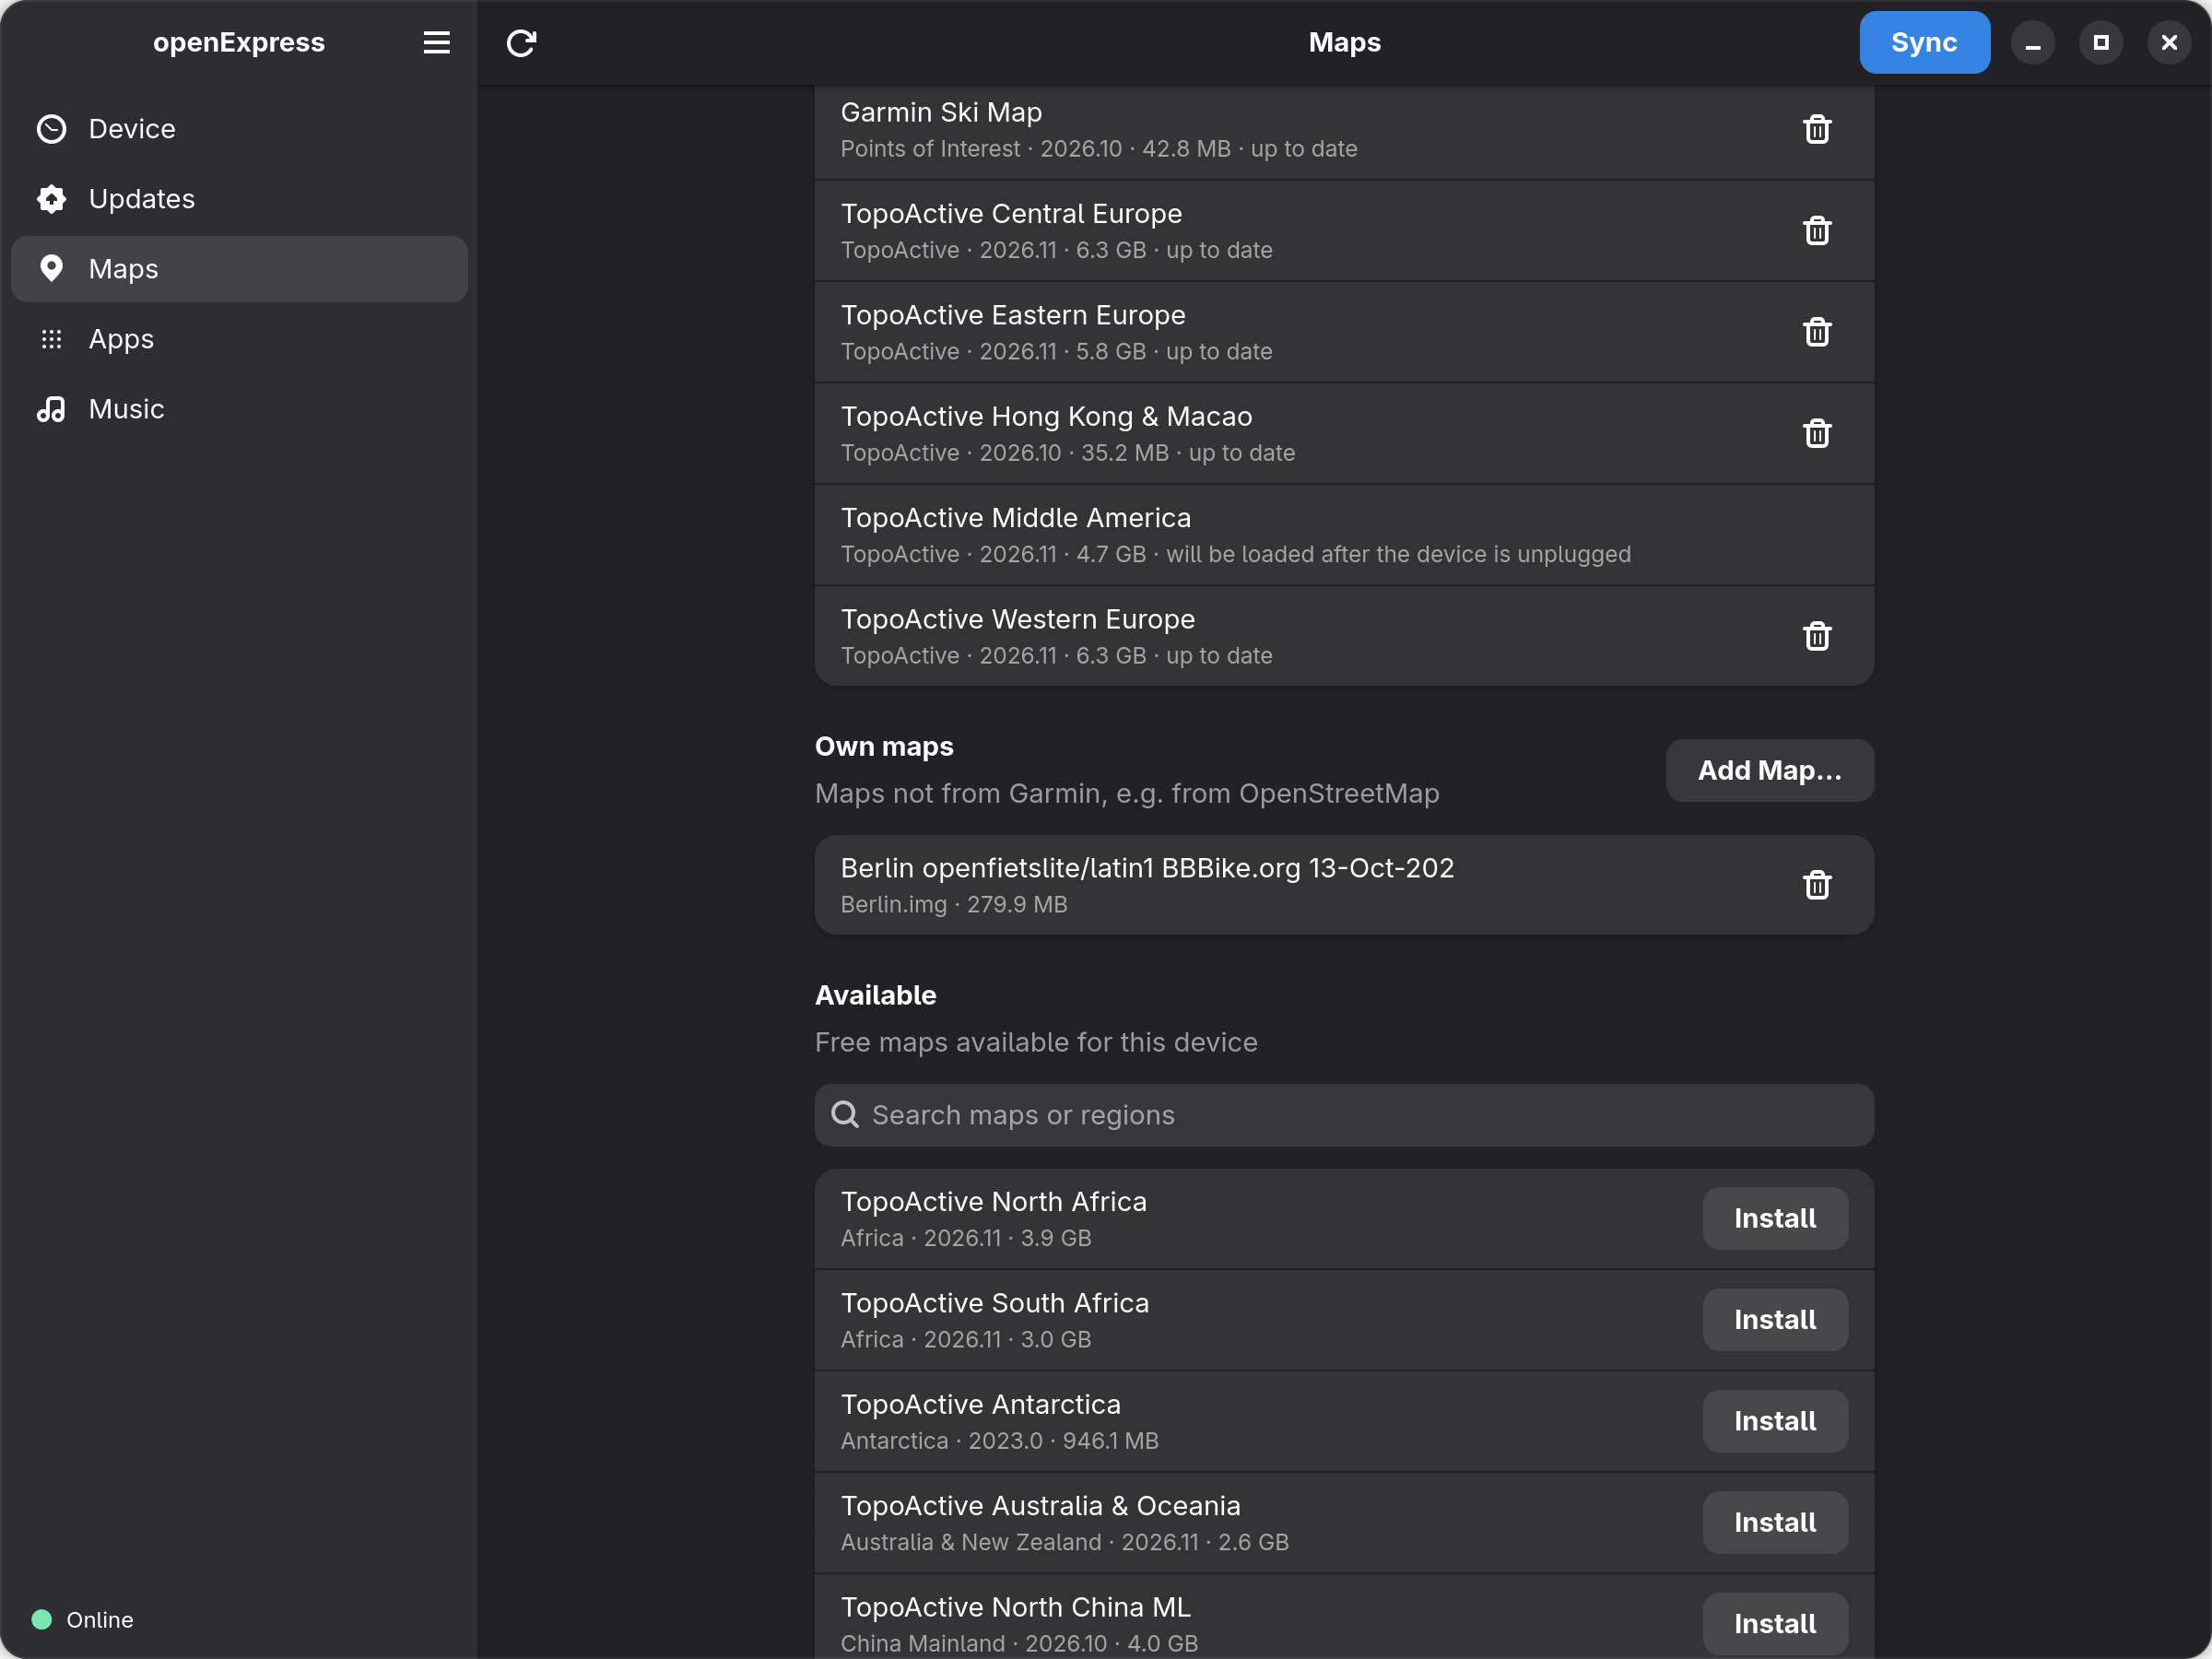This screenshot has height=1659, width=2212.
Task: Open the Device page in the sidebar
Action: click(239, 129)
